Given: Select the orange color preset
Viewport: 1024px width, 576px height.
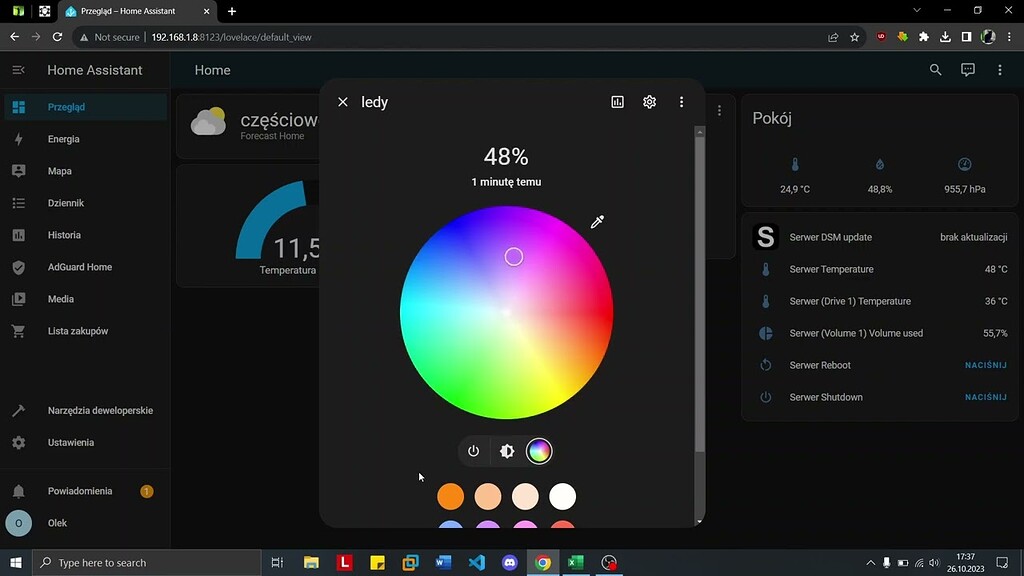Looking at the screenshot, I should pyautogui.click(x=450, y=496).
